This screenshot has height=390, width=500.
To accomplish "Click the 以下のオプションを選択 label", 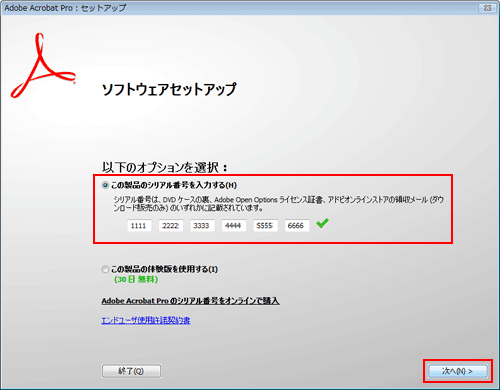I will click(164, 167).
